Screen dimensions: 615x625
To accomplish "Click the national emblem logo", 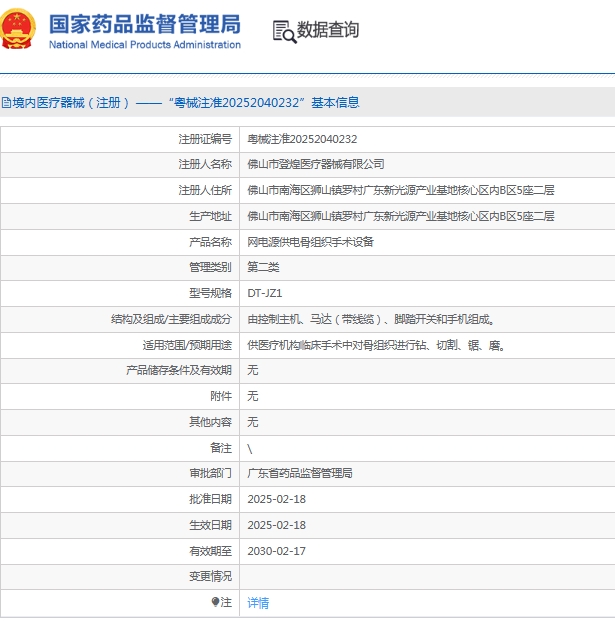I will click(18, 29).
